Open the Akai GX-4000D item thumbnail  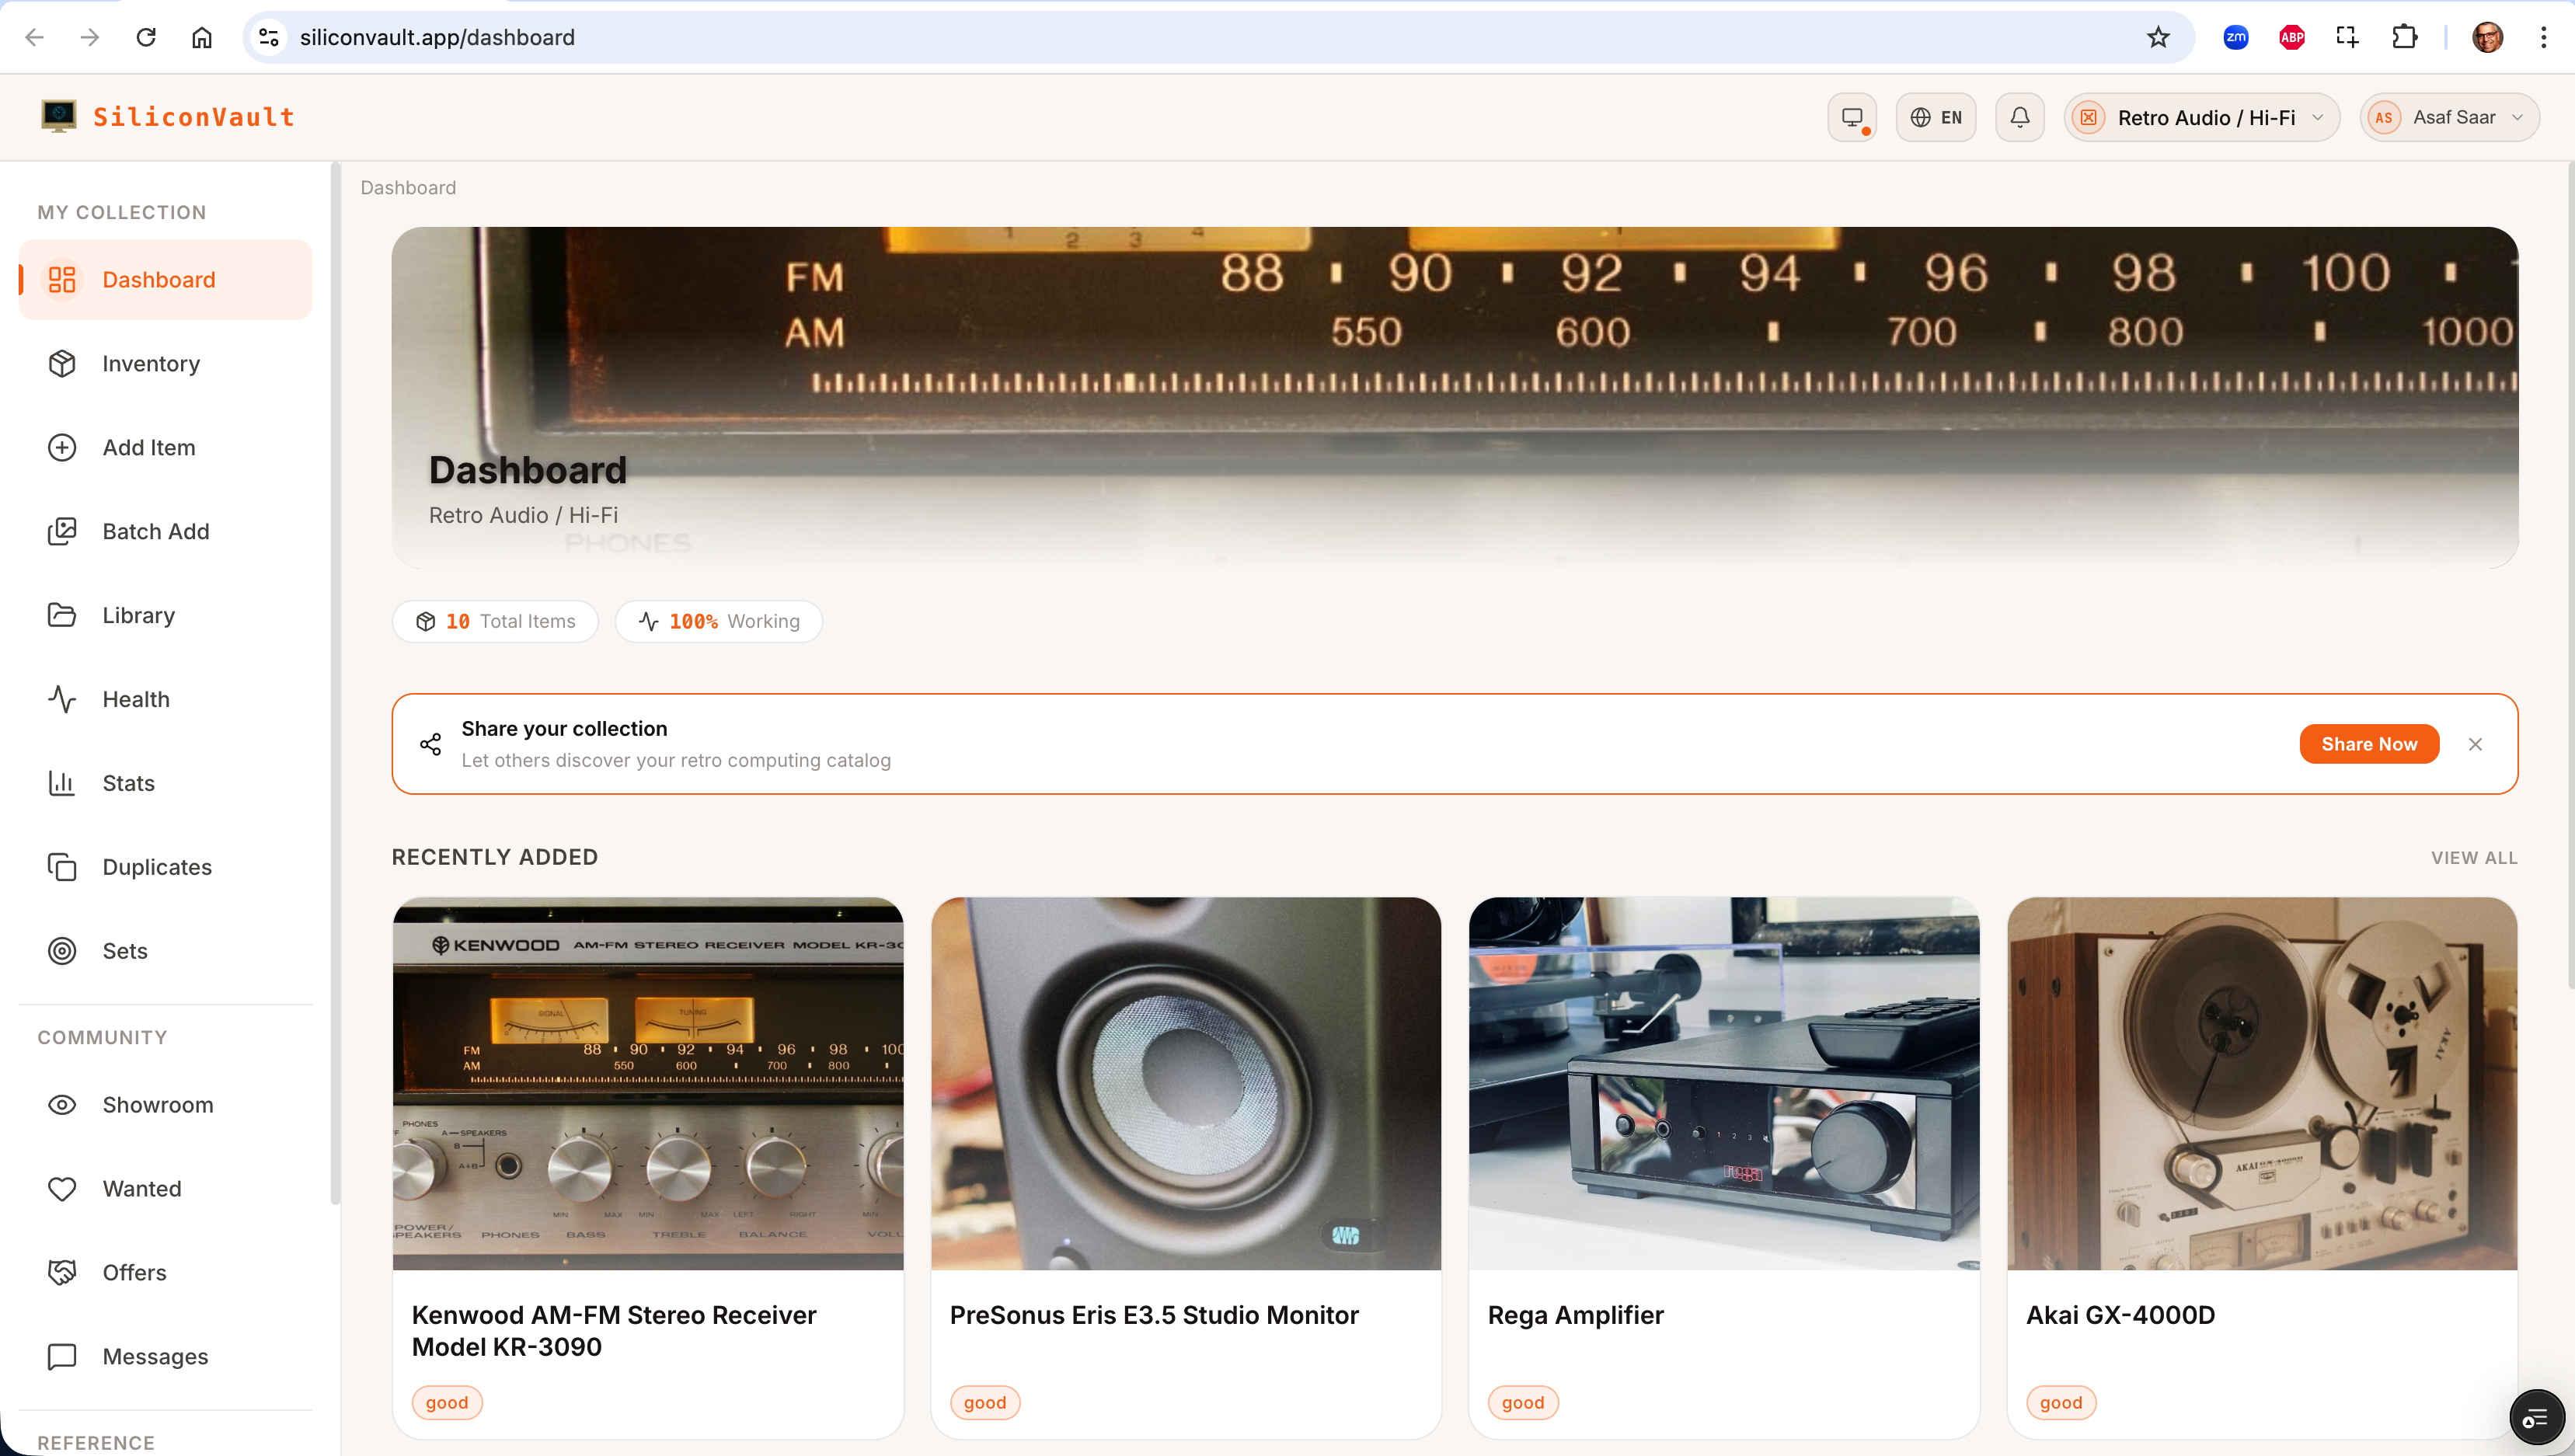point(2261,1083)
